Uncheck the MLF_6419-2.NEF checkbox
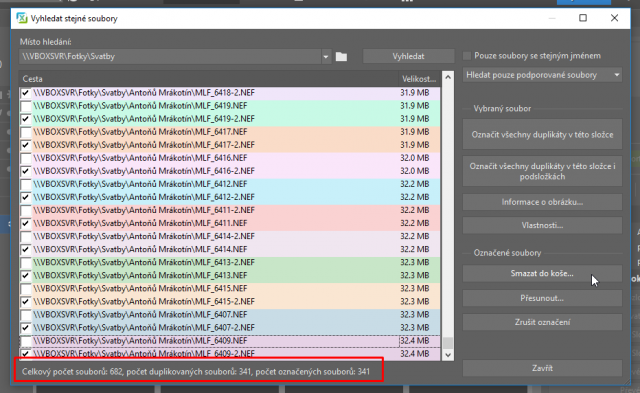 26,119
